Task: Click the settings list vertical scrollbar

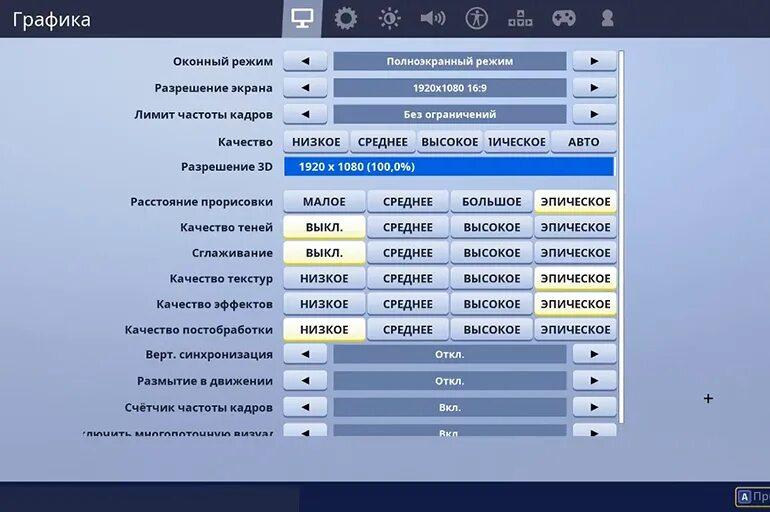Action: (621, 237)
